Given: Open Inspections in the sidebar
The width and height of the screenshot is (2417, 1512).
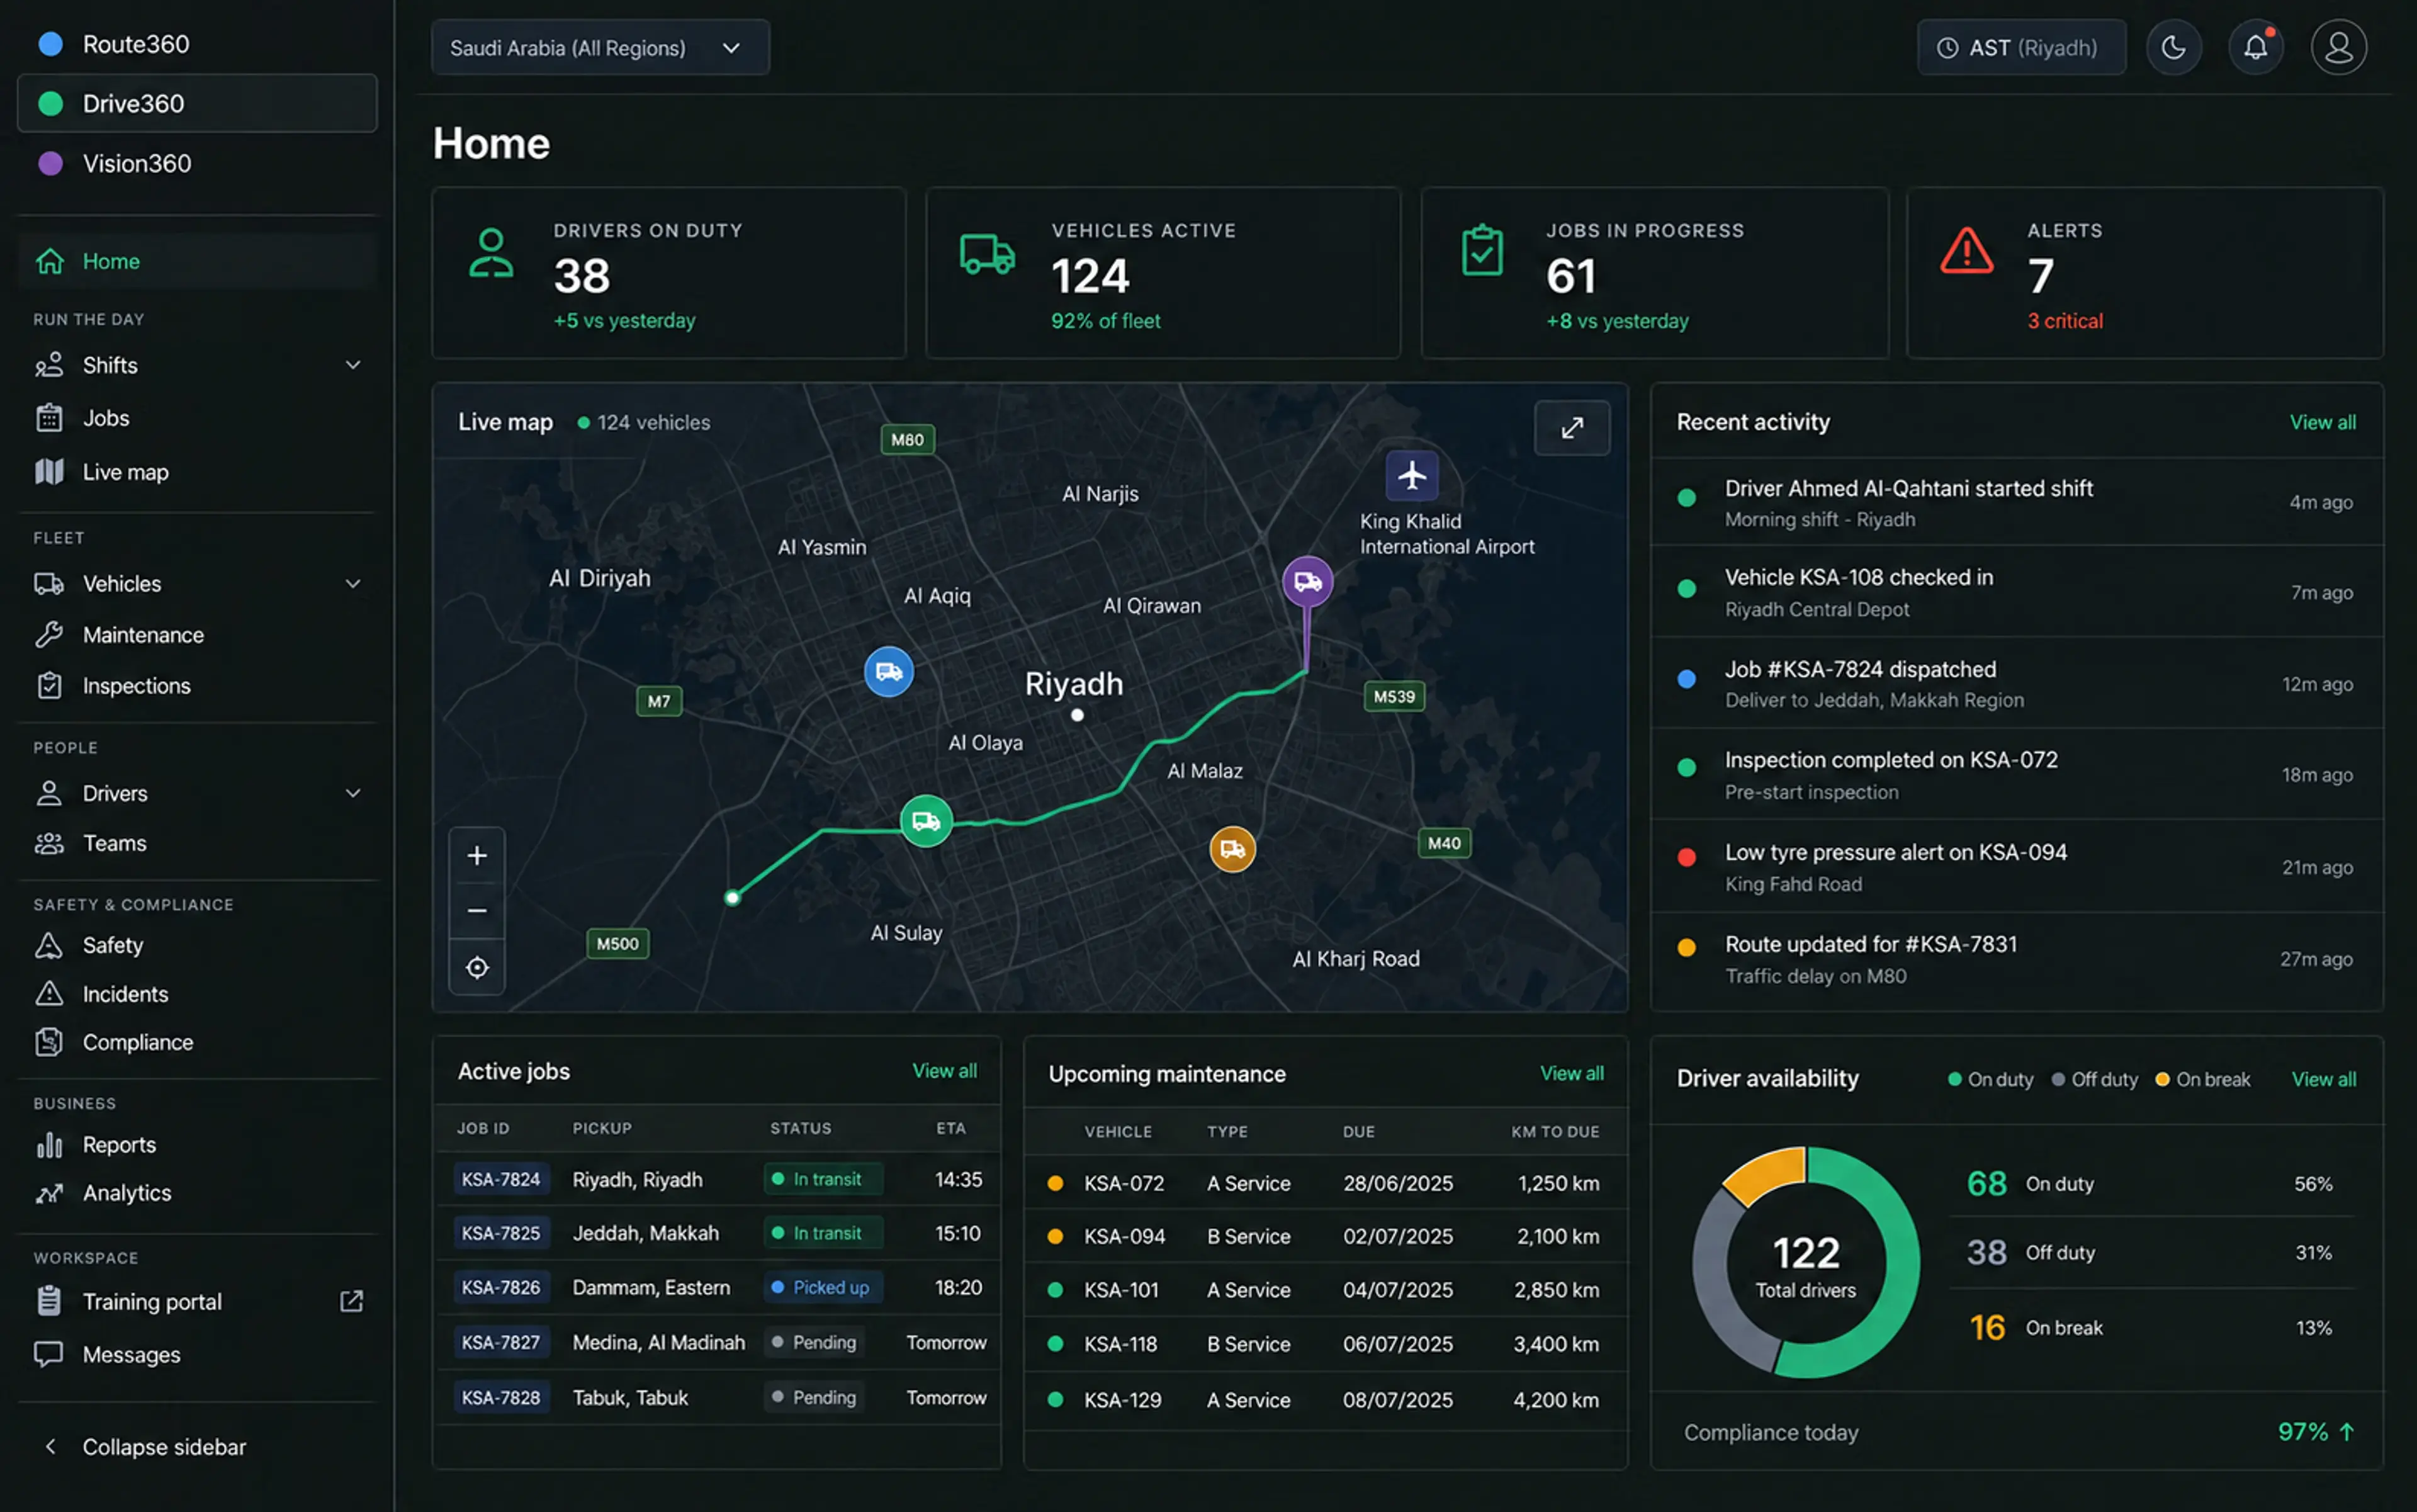Looking at the screenshot, I should 197,686.
